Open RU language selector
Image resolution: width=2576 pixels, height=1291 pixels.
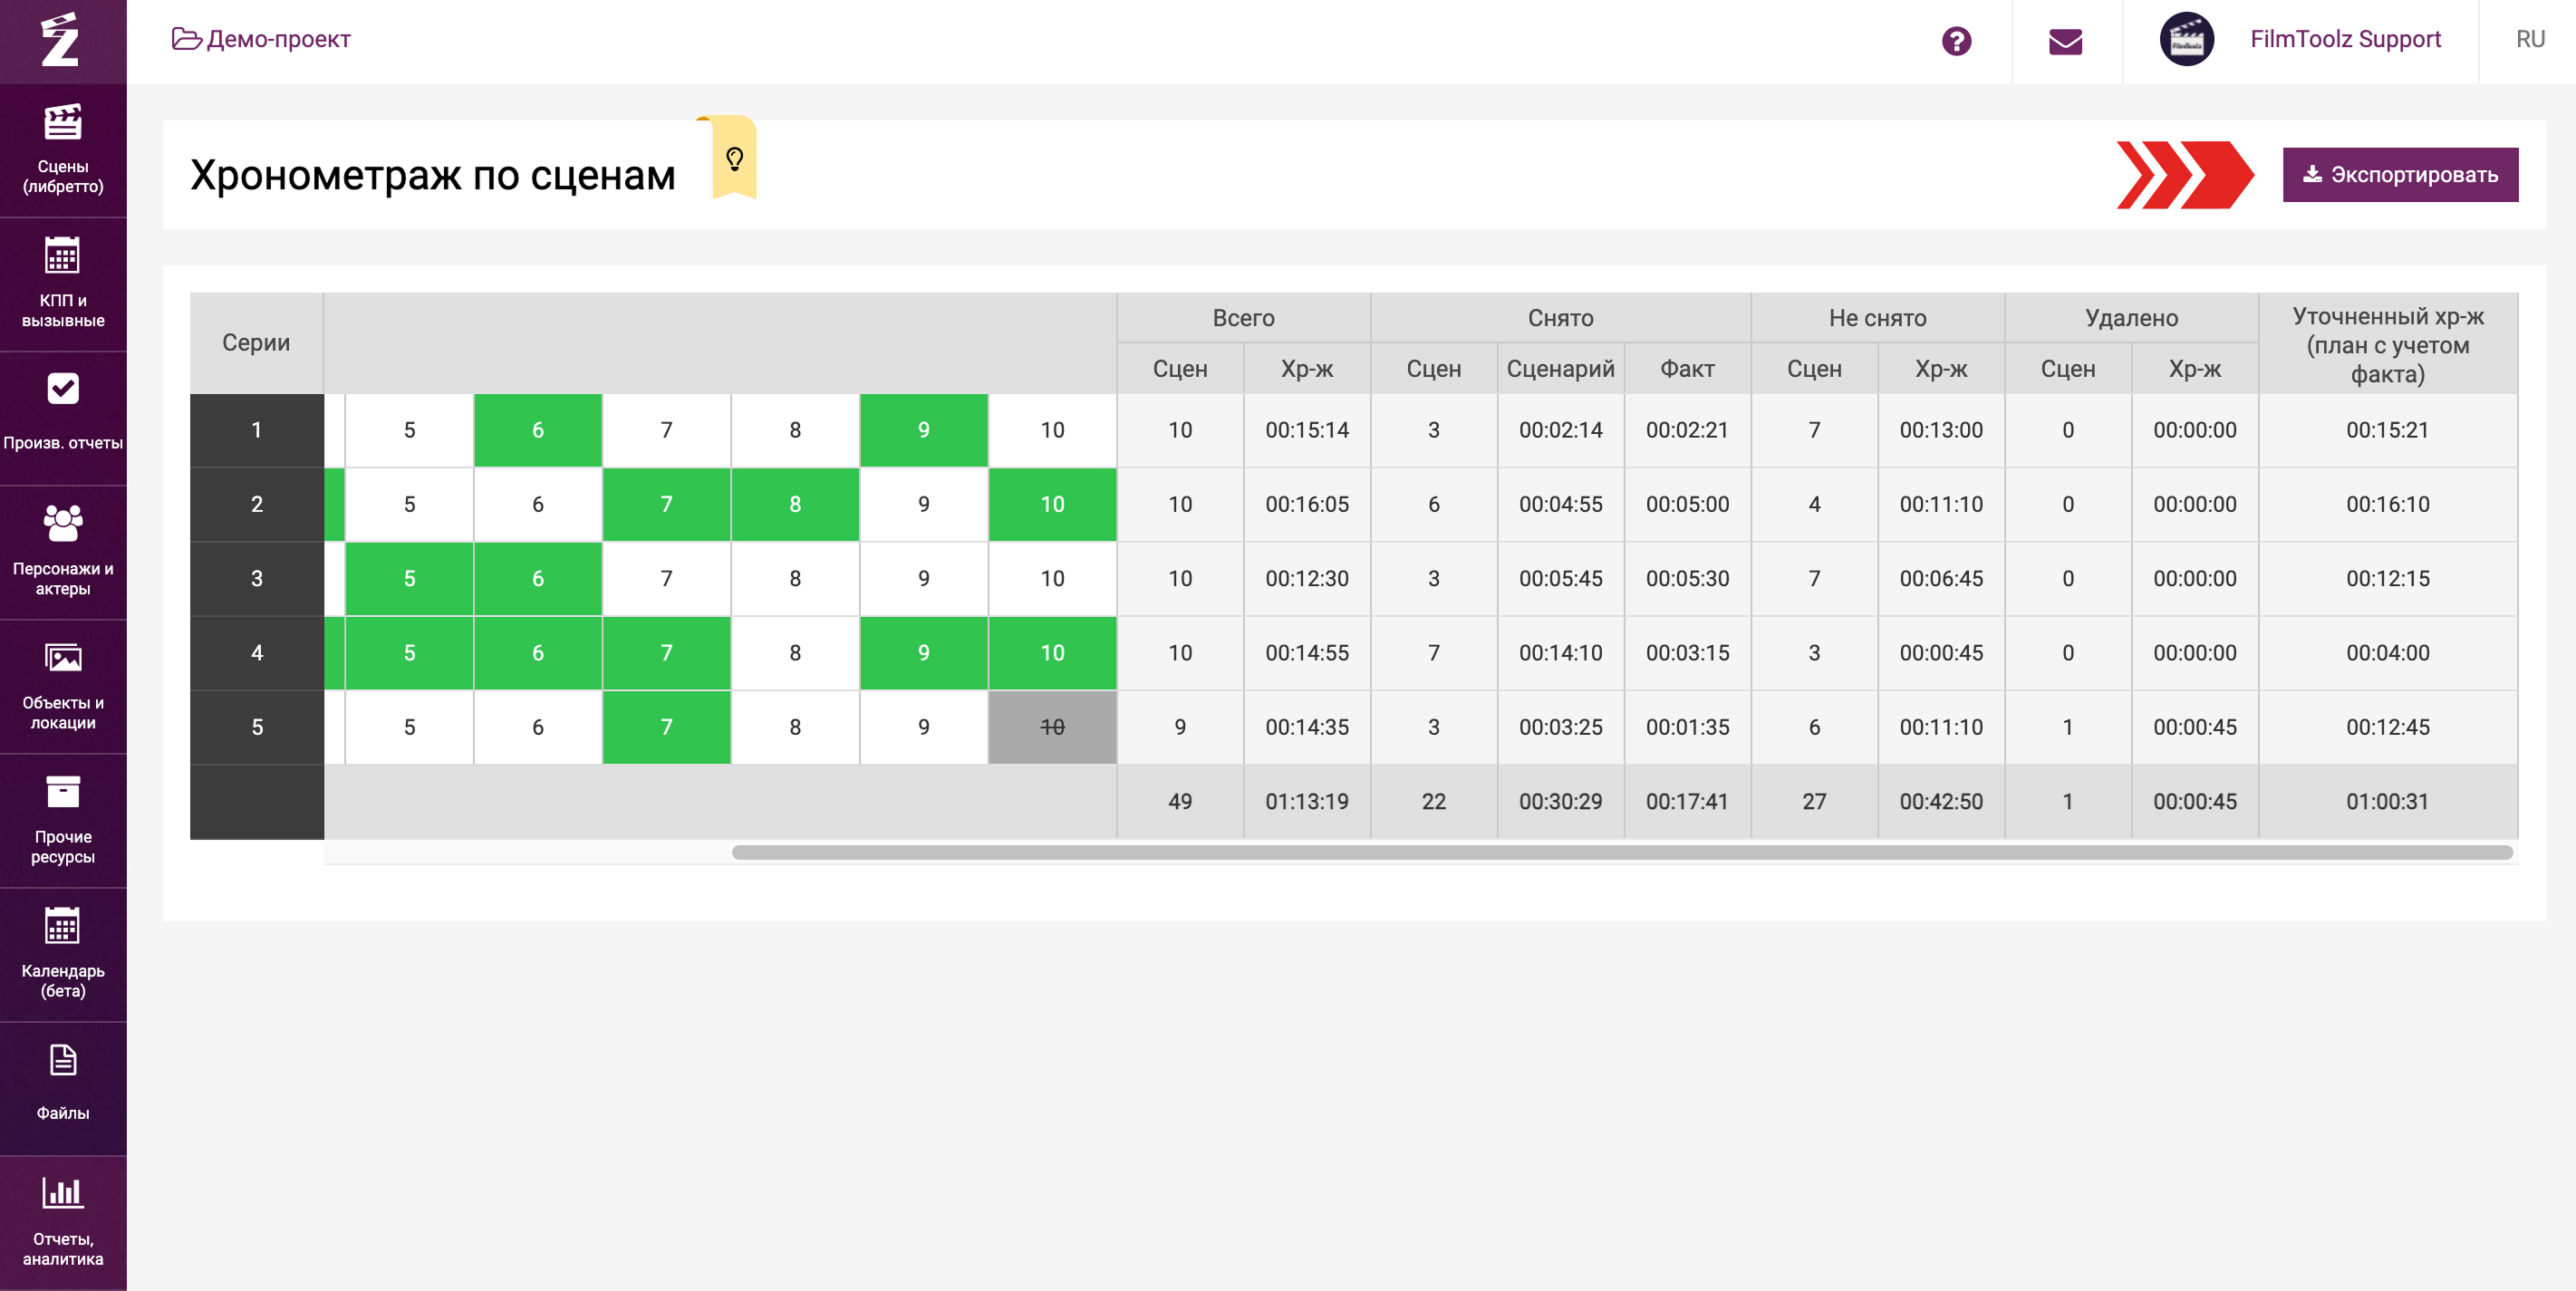pos(2529,39)
